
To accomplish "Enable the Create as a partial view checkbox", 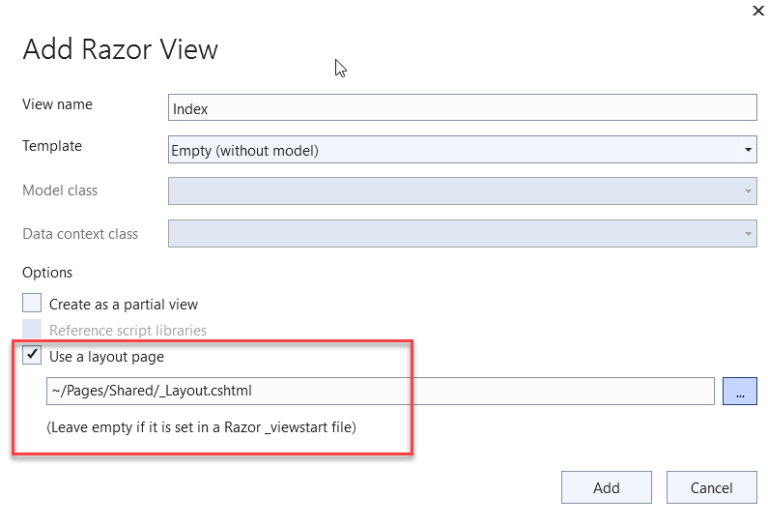I will pos(32,303).
